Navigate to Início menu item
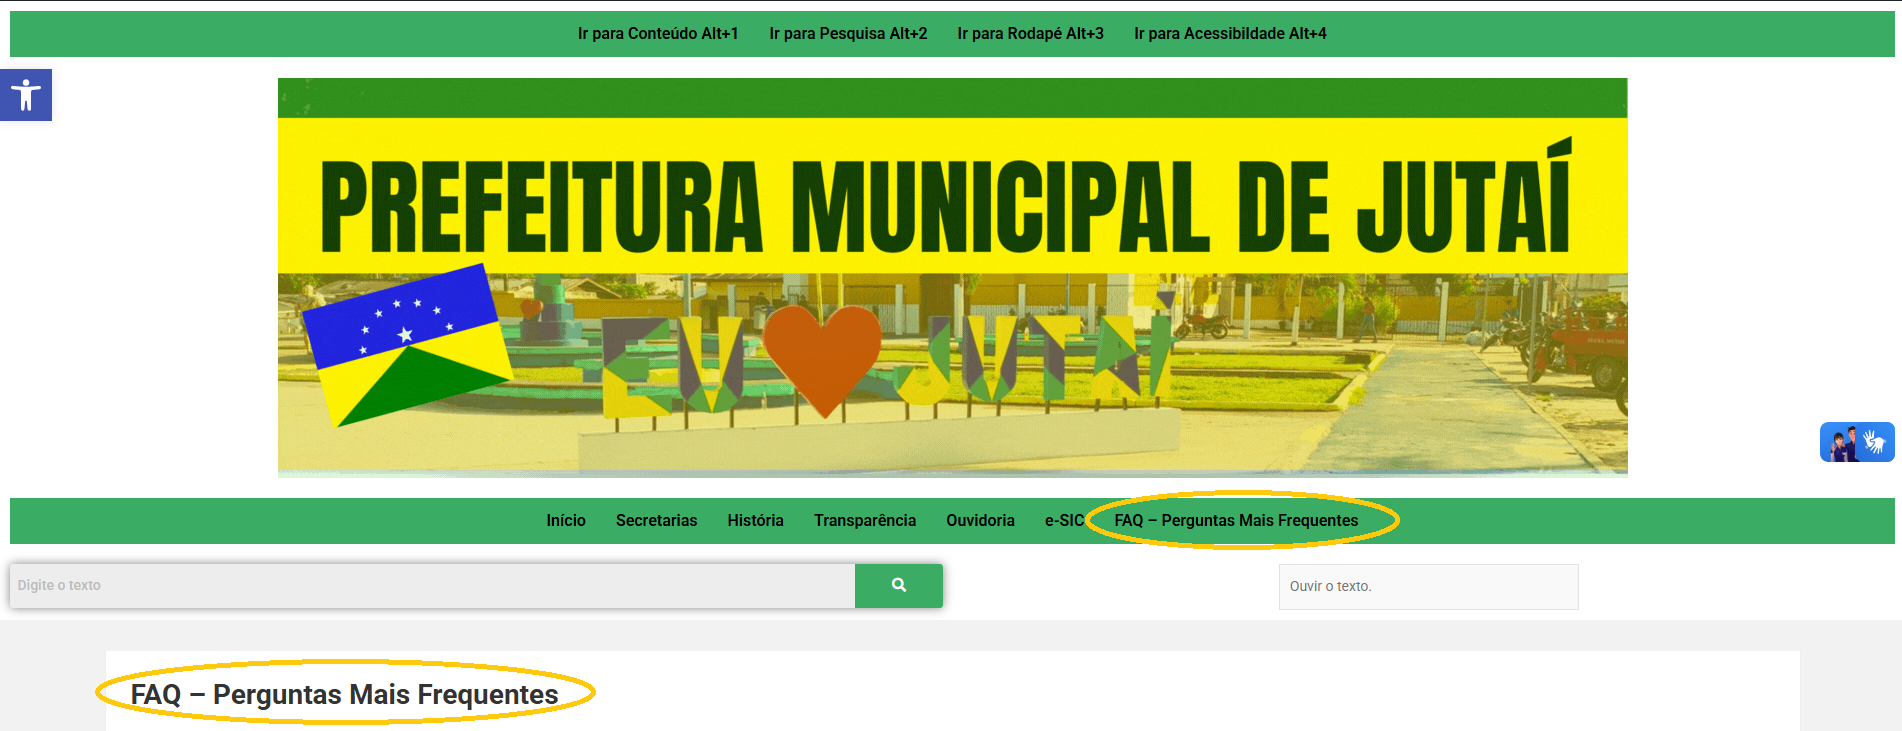The height and width of the screenshot is (731, 1902). pyautogui.click(x=565, y=521)
